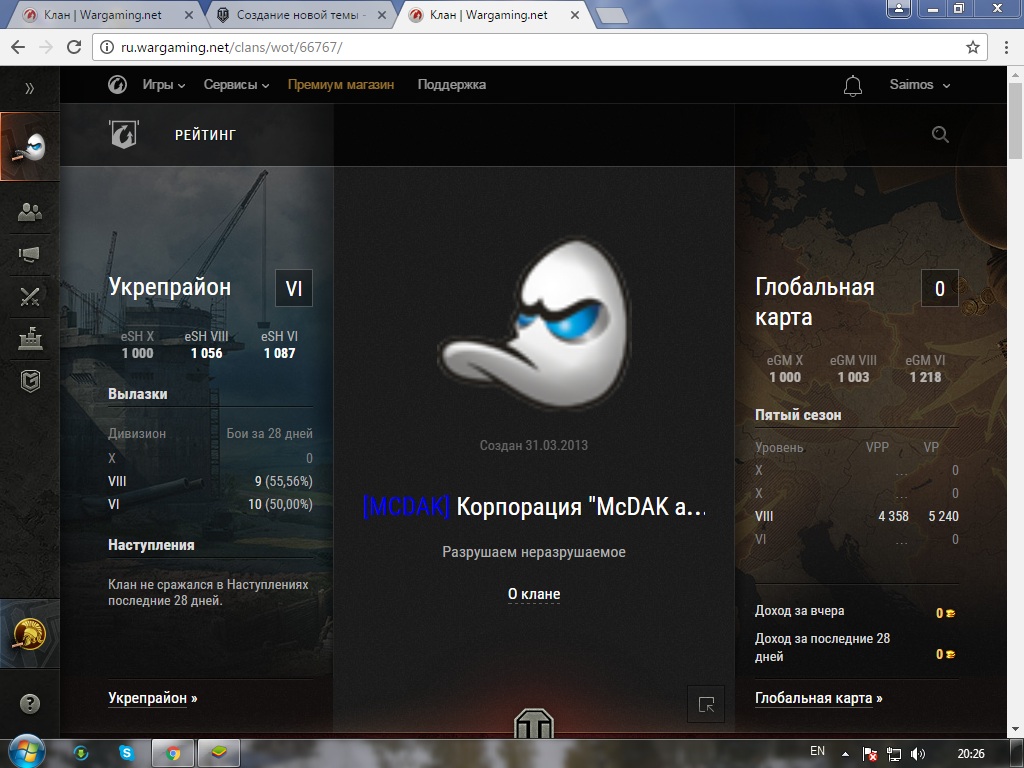Image resolution: width=1024 pixels, height=768 pixels.
Task: Bookmark this page with the star
Action: click(x=973, y=47)
